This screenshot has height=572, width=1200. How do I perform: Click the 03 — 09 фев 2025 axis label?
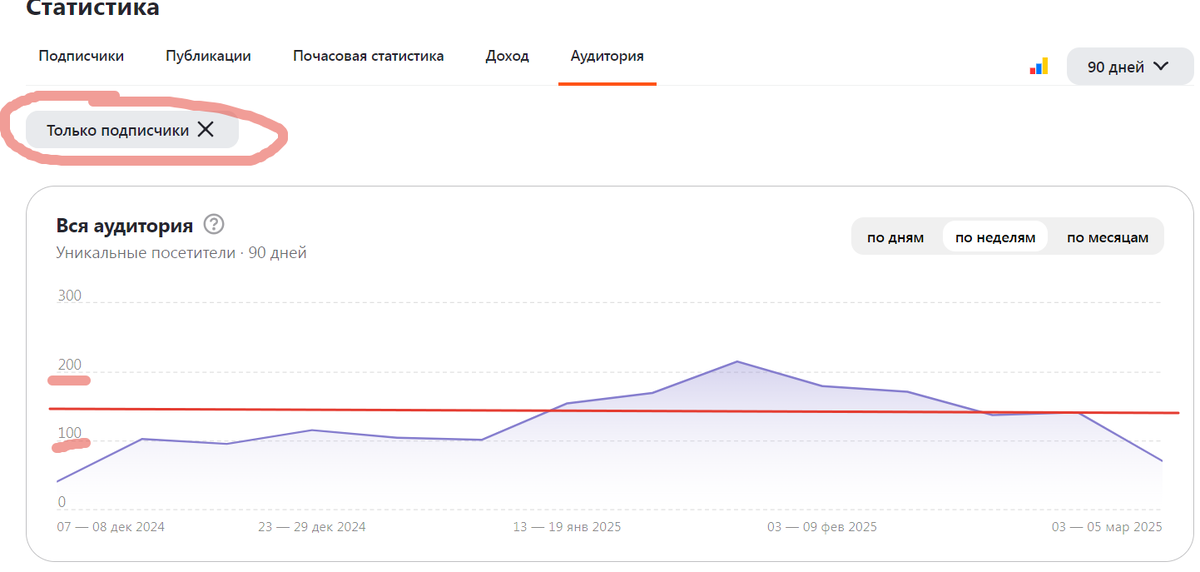tap(822, 527)
